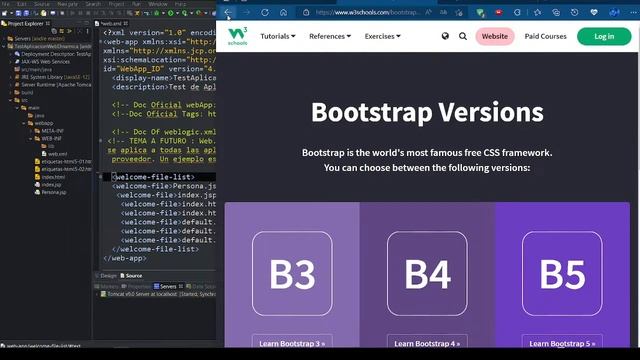Image resolution: width=640 pixels, height=360 pixels.
Task: Open Eclipse Search menu
Action: pyautogui.click(x=93, y=4)
